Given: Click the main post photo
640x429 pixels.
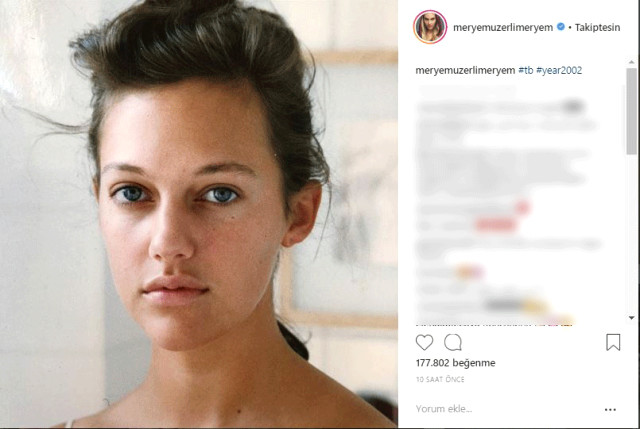Looking at the screenshot, I should pos(199,214).
